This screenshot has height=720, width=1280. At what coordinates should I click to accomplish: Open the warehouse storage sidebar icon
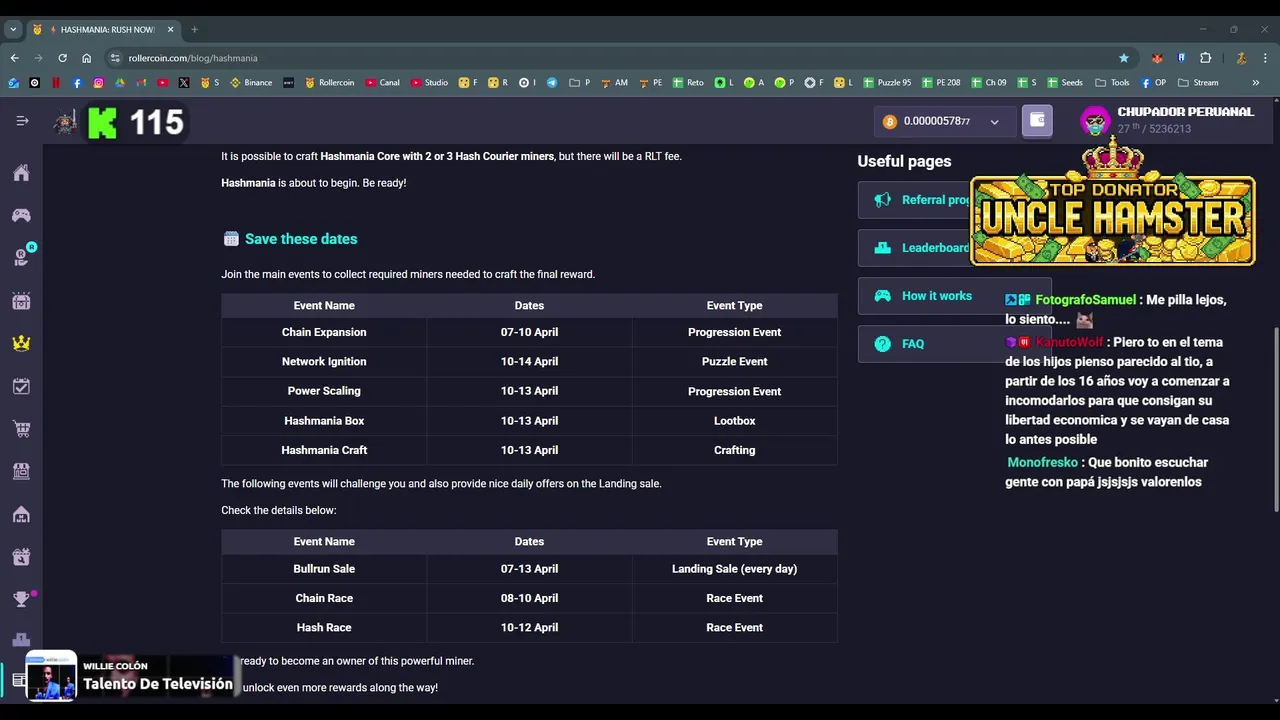coord(21,514)
